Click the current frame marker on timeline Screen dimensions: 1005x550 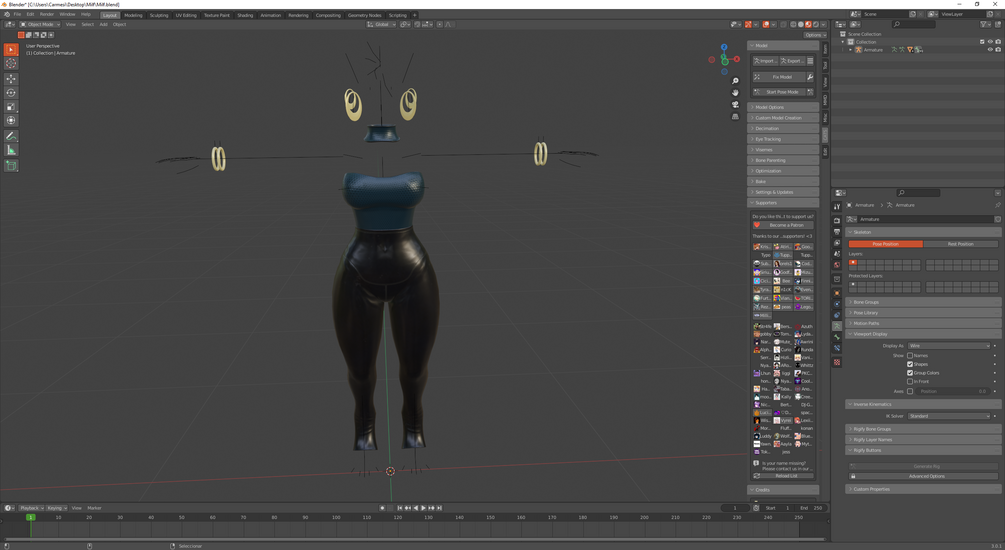(30, 517)
